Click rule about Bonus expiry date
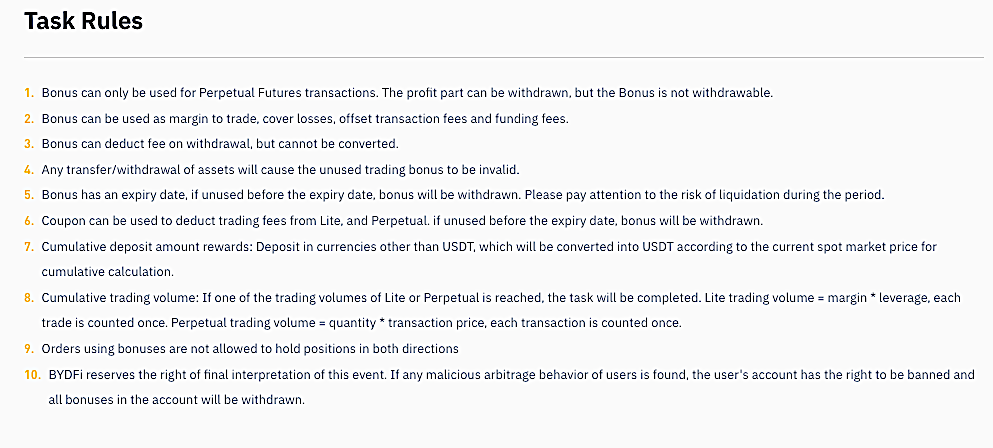The height and width of the screenshot is (448, 993). 463,195
